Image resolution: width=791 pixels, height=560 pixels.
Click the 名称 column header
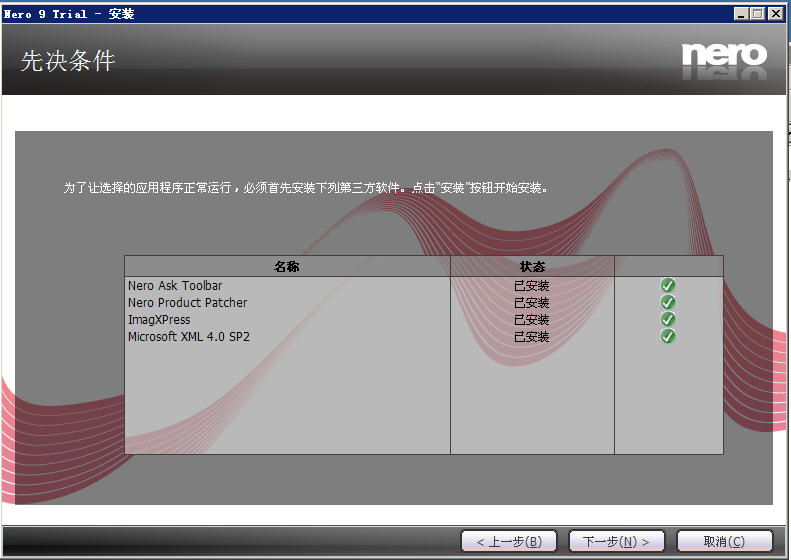[x=287, y=266]
